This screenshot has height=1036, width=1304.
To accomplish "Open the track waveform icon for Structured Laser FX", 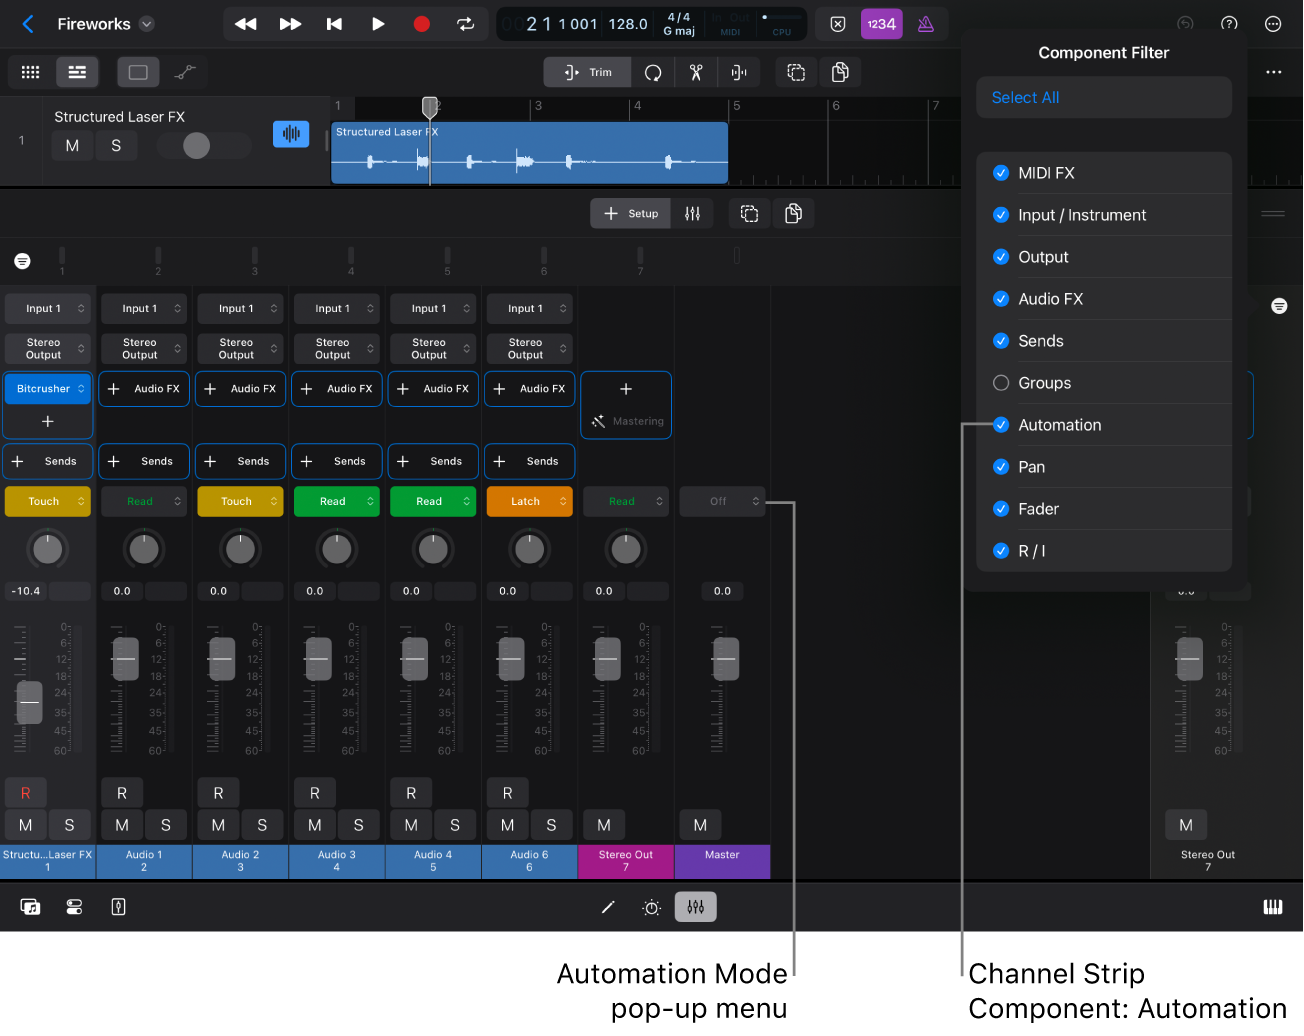I will click(291, 133).
